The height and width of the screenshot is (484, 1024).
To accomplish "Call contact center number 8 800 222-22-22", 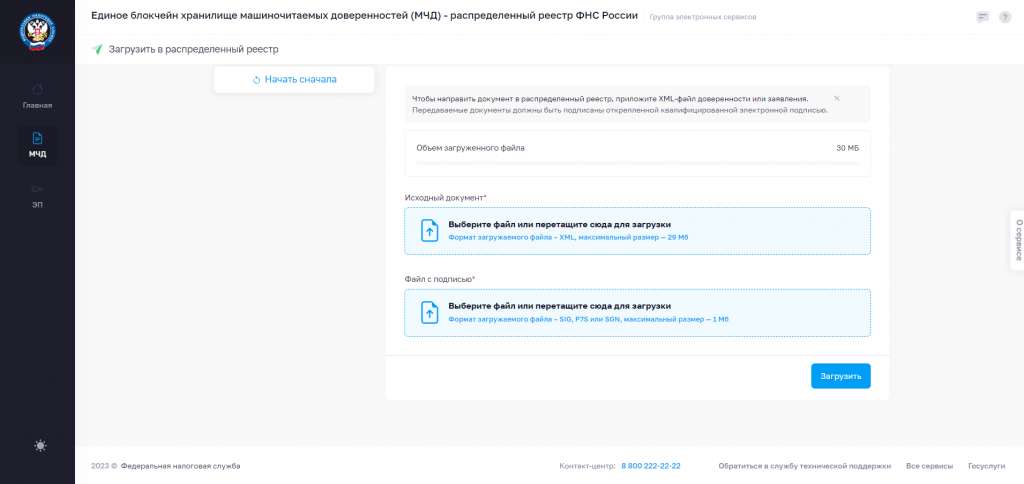I will tap(650, 466).
